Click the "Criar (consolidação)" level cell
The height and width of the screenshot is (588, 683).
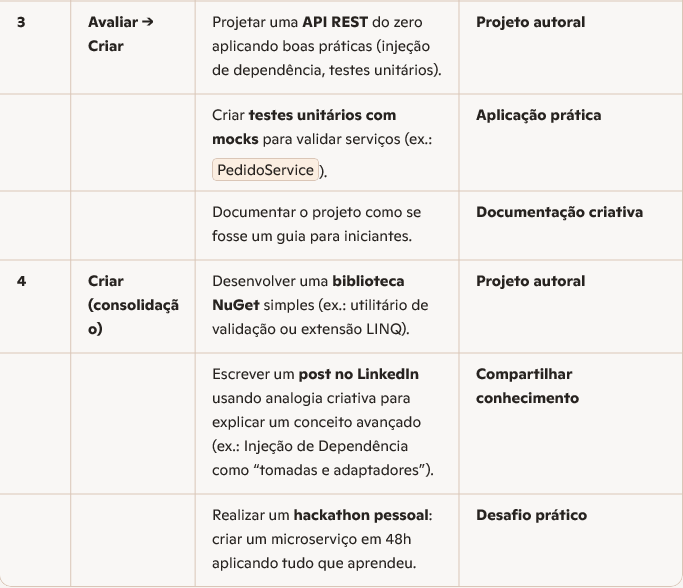click(133, 305)
